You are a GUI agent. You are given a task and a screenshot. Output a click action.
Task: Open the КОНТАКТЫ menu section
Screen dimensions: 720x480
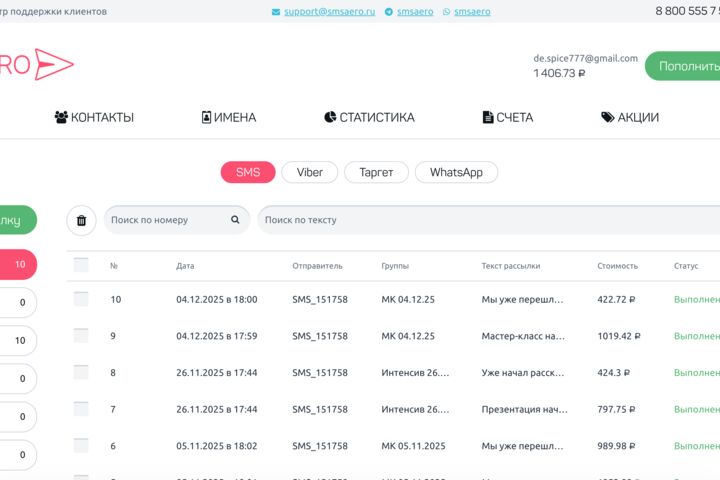pyautogui.click(x=94, y=117)
